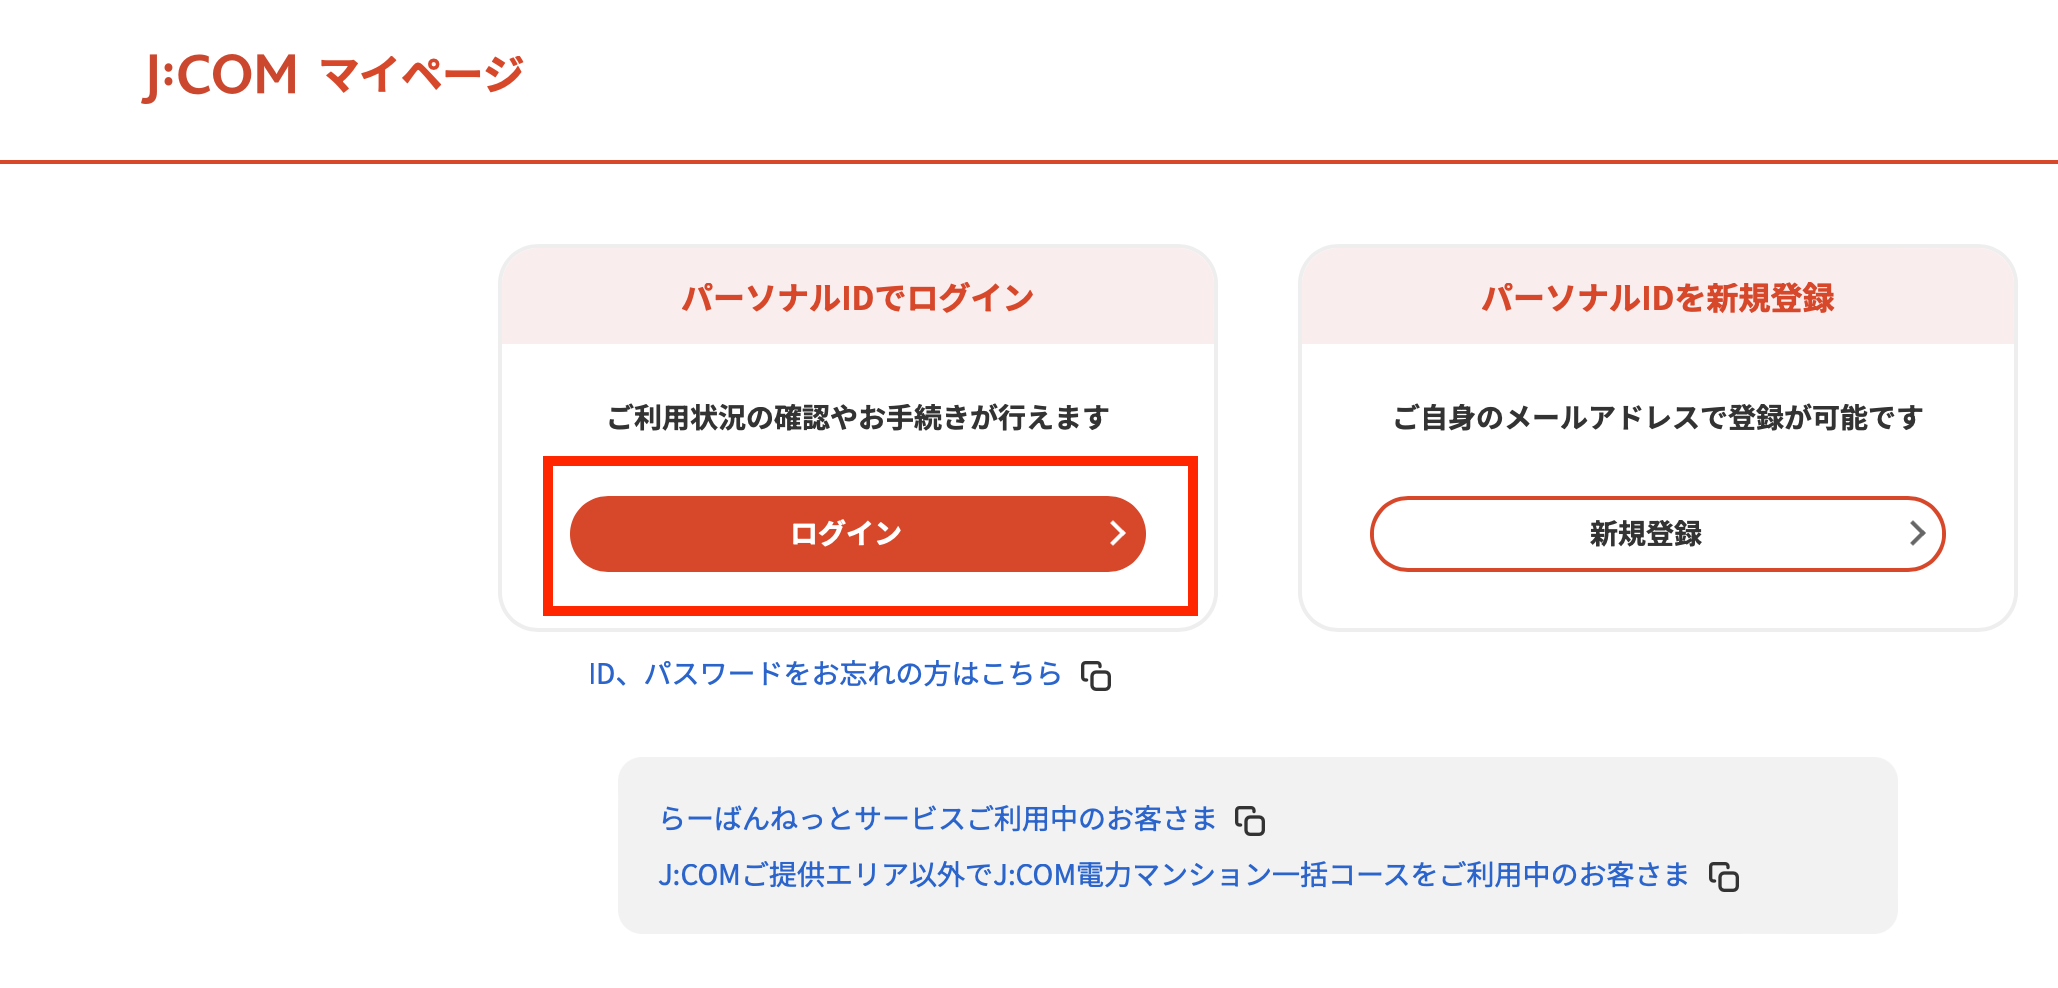Open the J:COM電力マンション一括コース link
The height and width of the screenshot is (988, 2058).
1173,875
